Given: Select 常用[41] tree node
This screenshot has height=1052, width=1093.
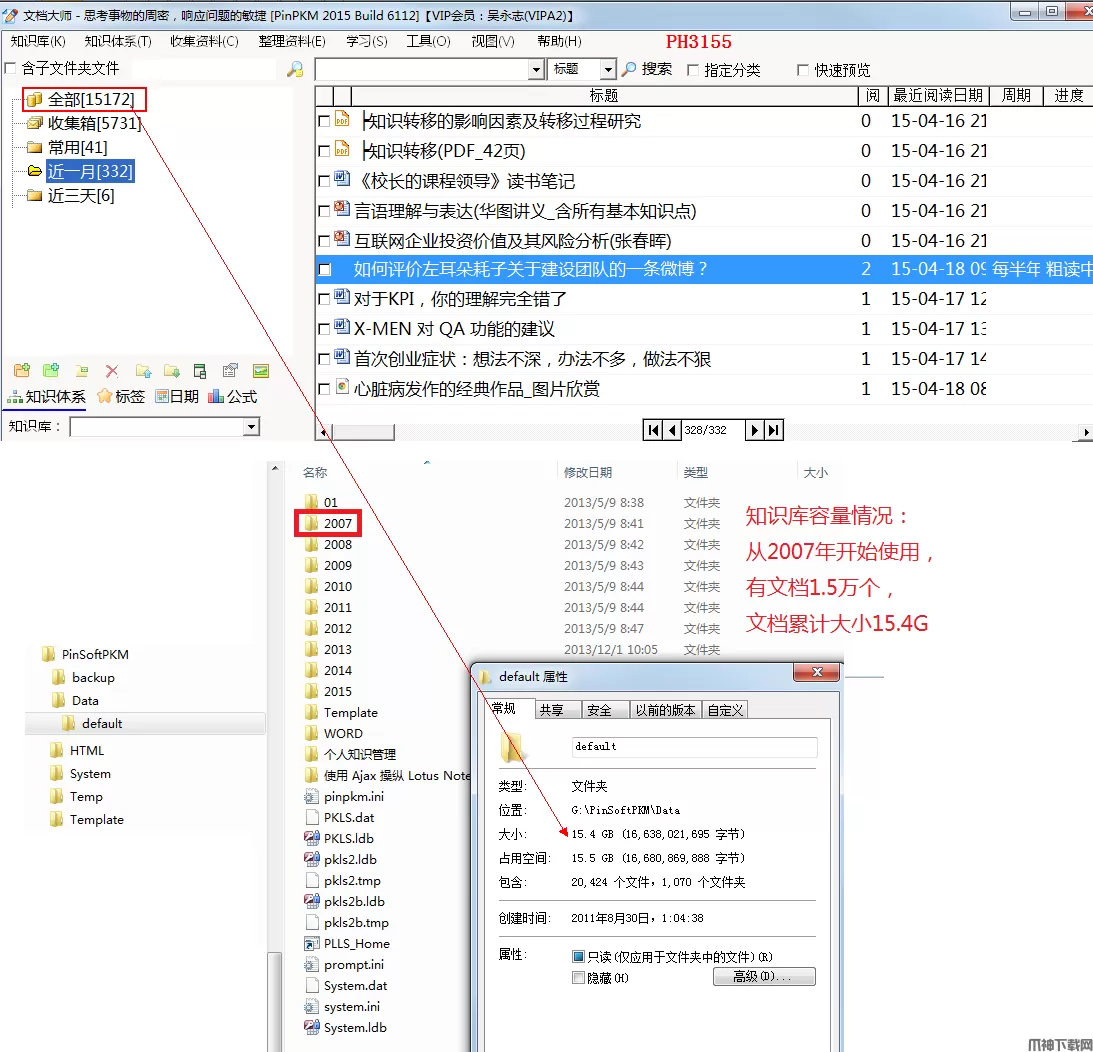Looking at the screenshot, I should click(x=77, y=147).
